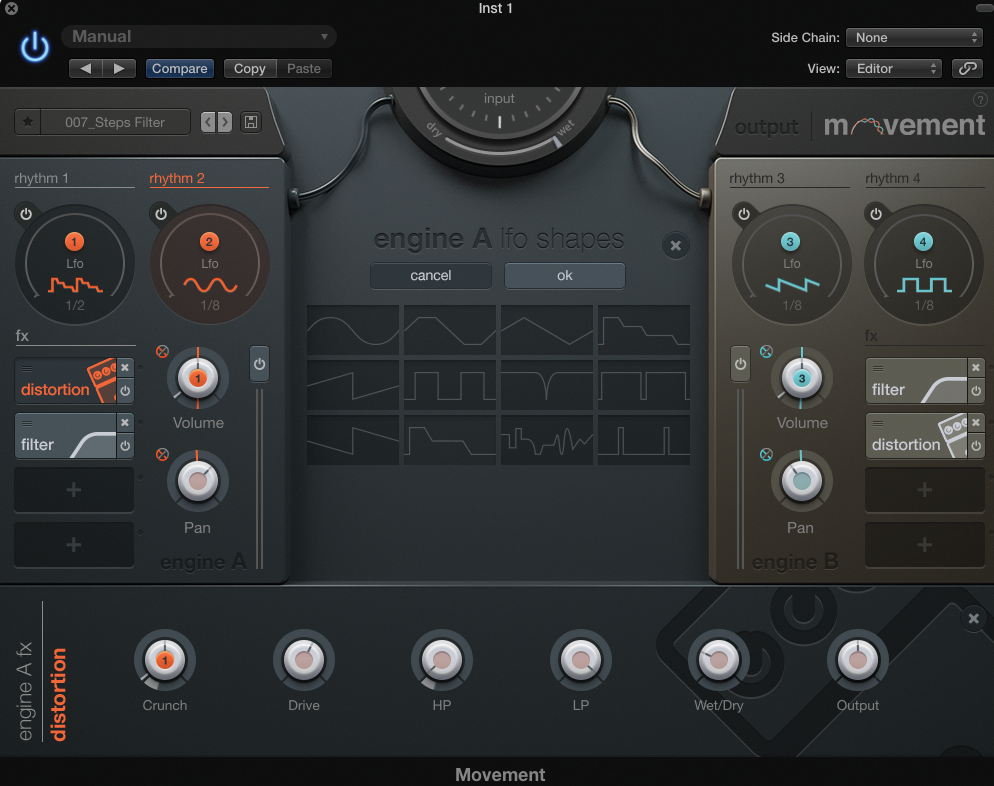Add an effect in engine B's last empty slot
This screenshot has width=994, height=786.
click(925, 544)
